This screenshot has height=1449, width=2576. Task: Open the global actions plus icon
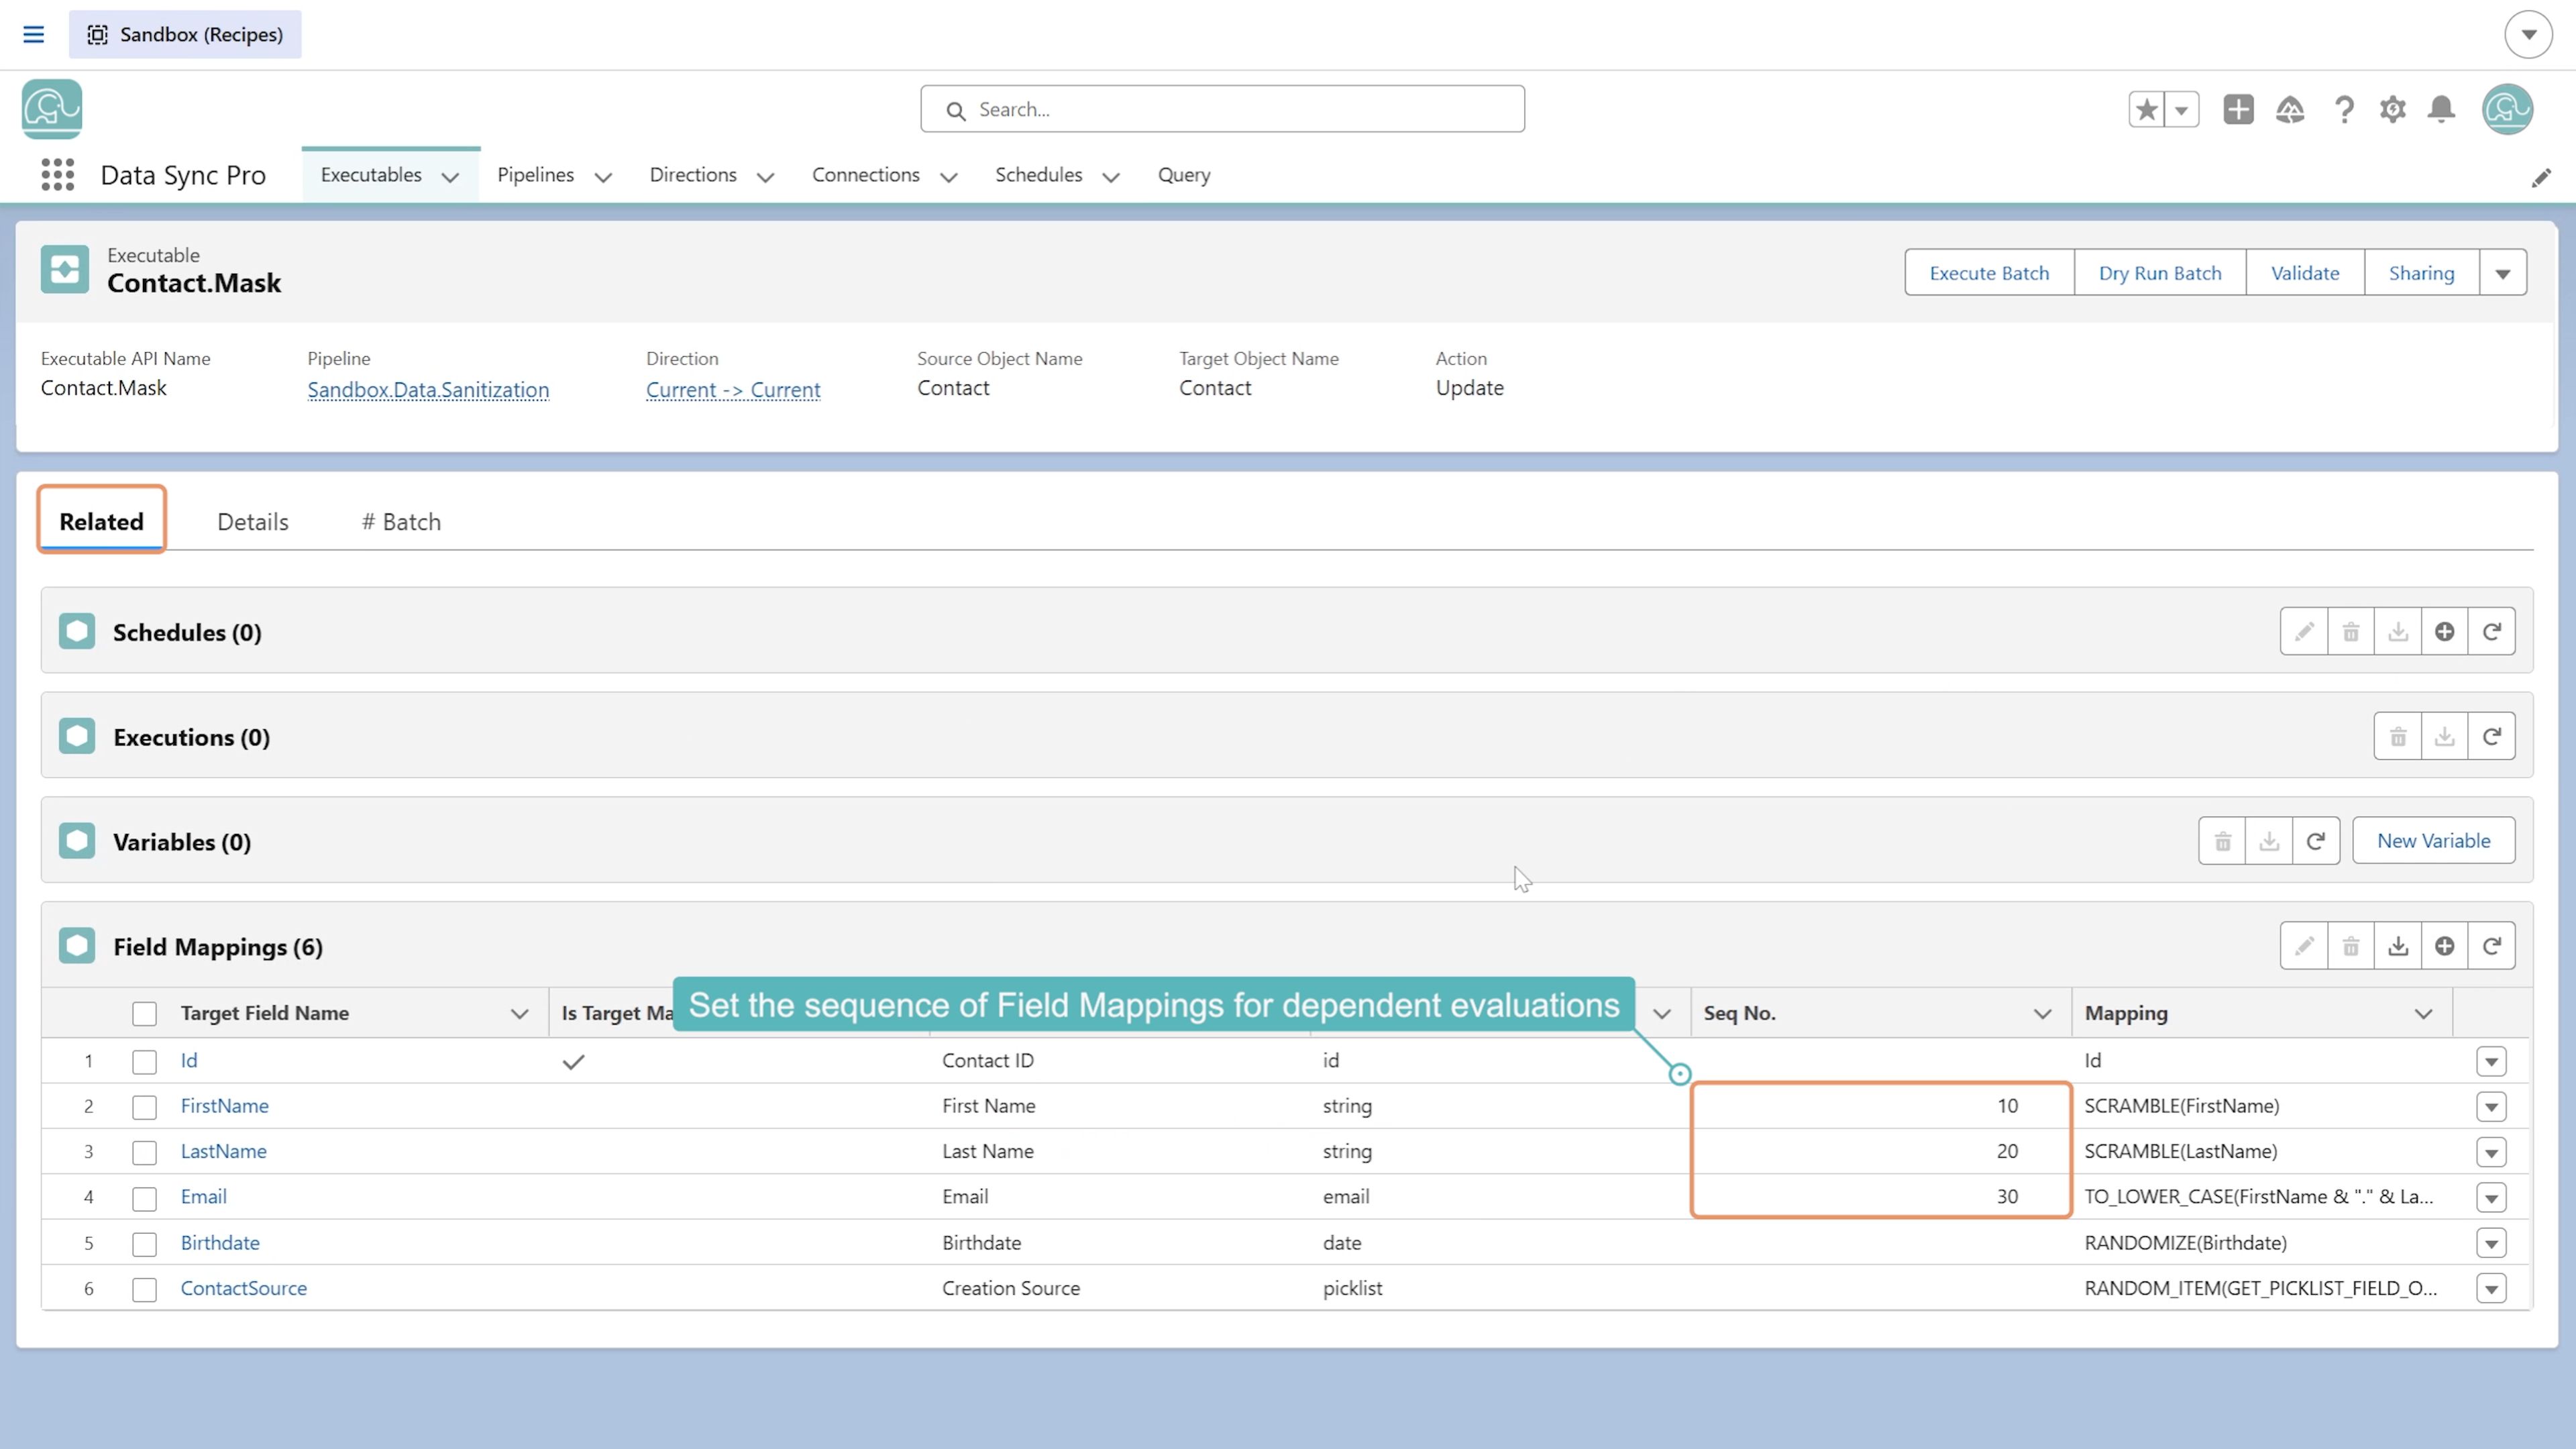2238,109
